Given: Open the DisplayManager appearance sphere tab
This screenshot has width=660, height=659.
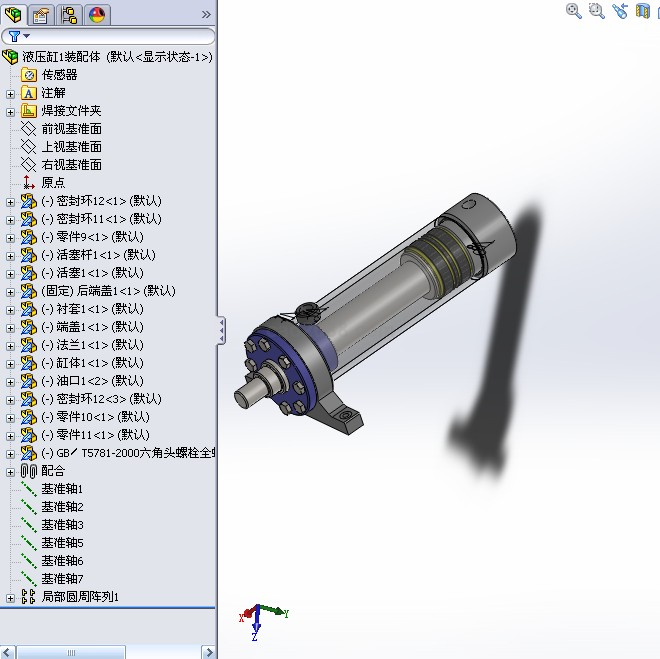Looking at the screenshot, I should 97,14.
